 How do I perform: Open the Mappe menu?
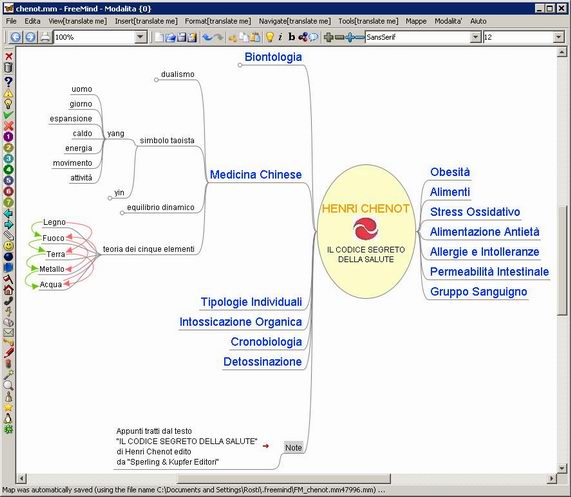coord(416,21)
